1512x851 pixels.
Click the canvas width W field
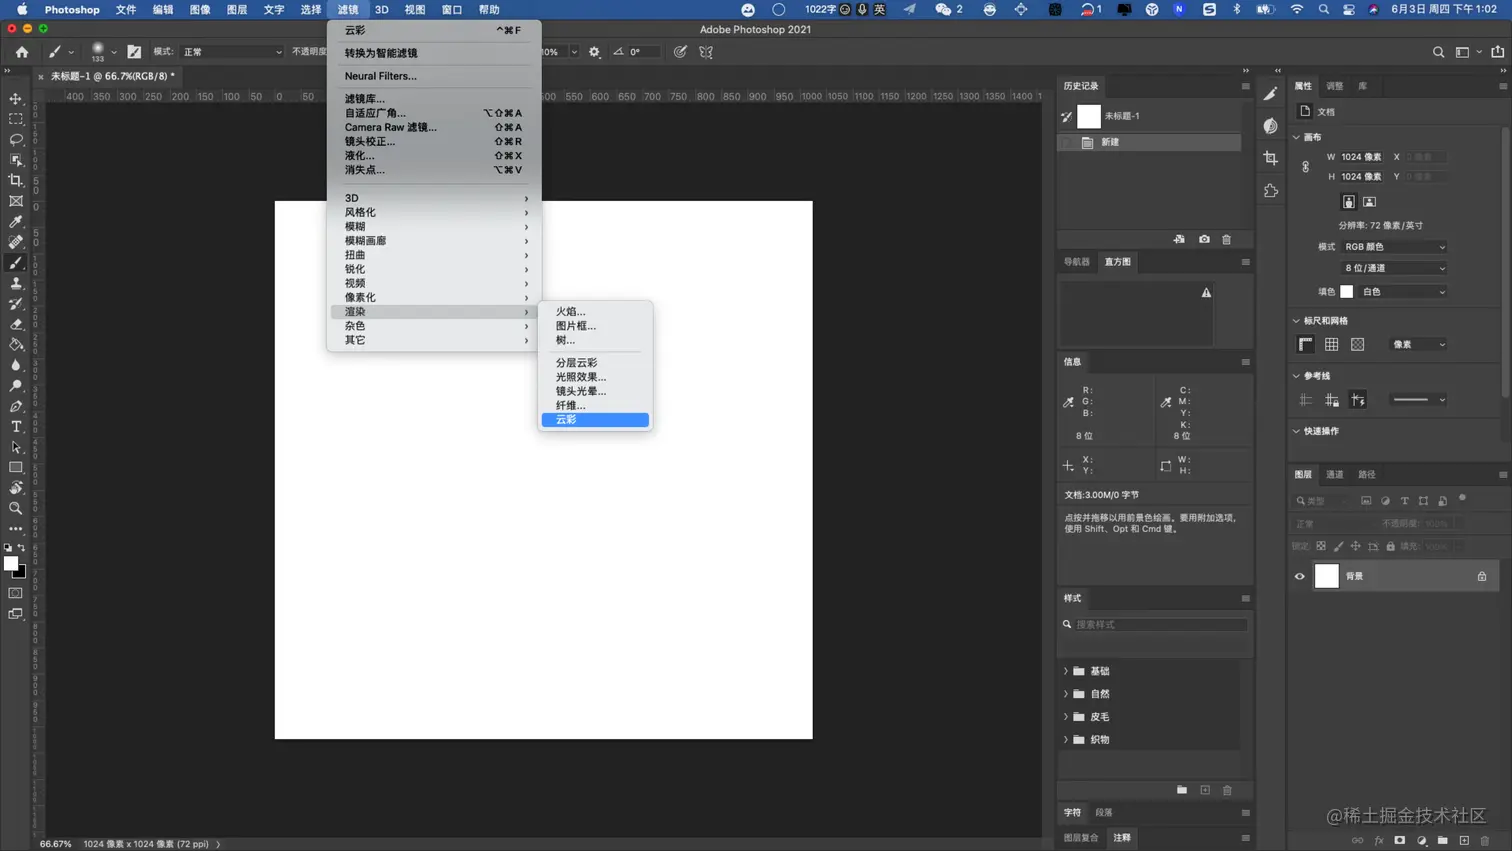[1362, 157]
